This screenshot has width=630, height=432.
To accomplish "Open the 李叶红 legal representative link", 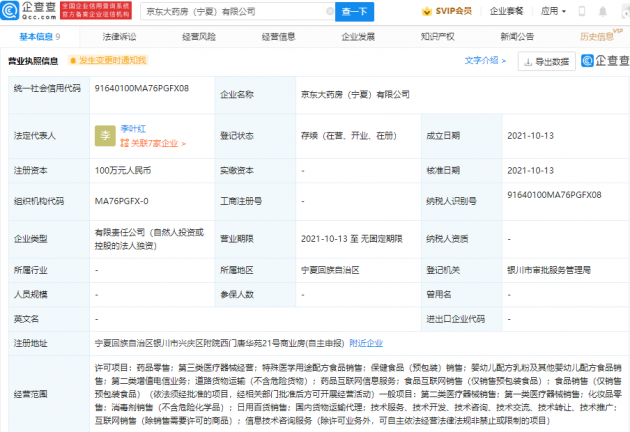I will click(x=135, y=130).
